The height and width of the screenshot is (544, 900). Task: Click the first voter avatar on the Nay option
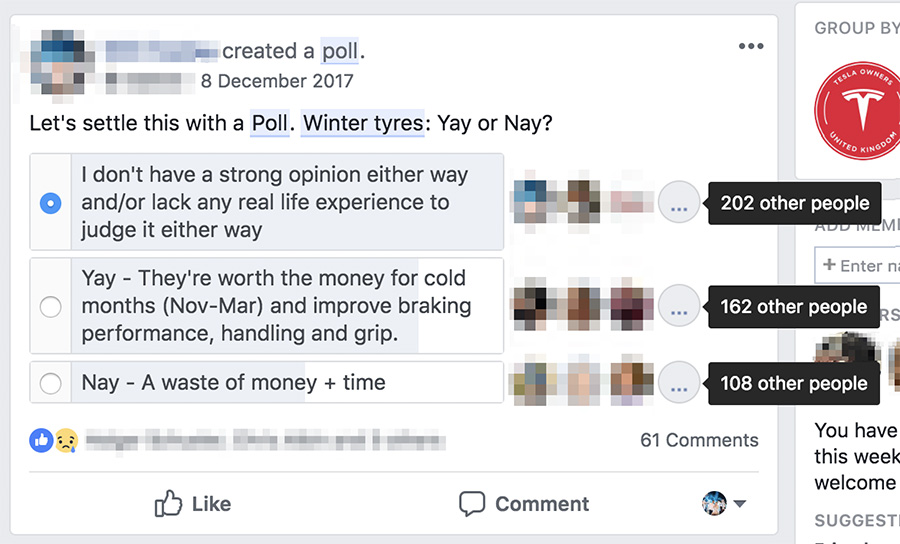click(x=533, y=383)
